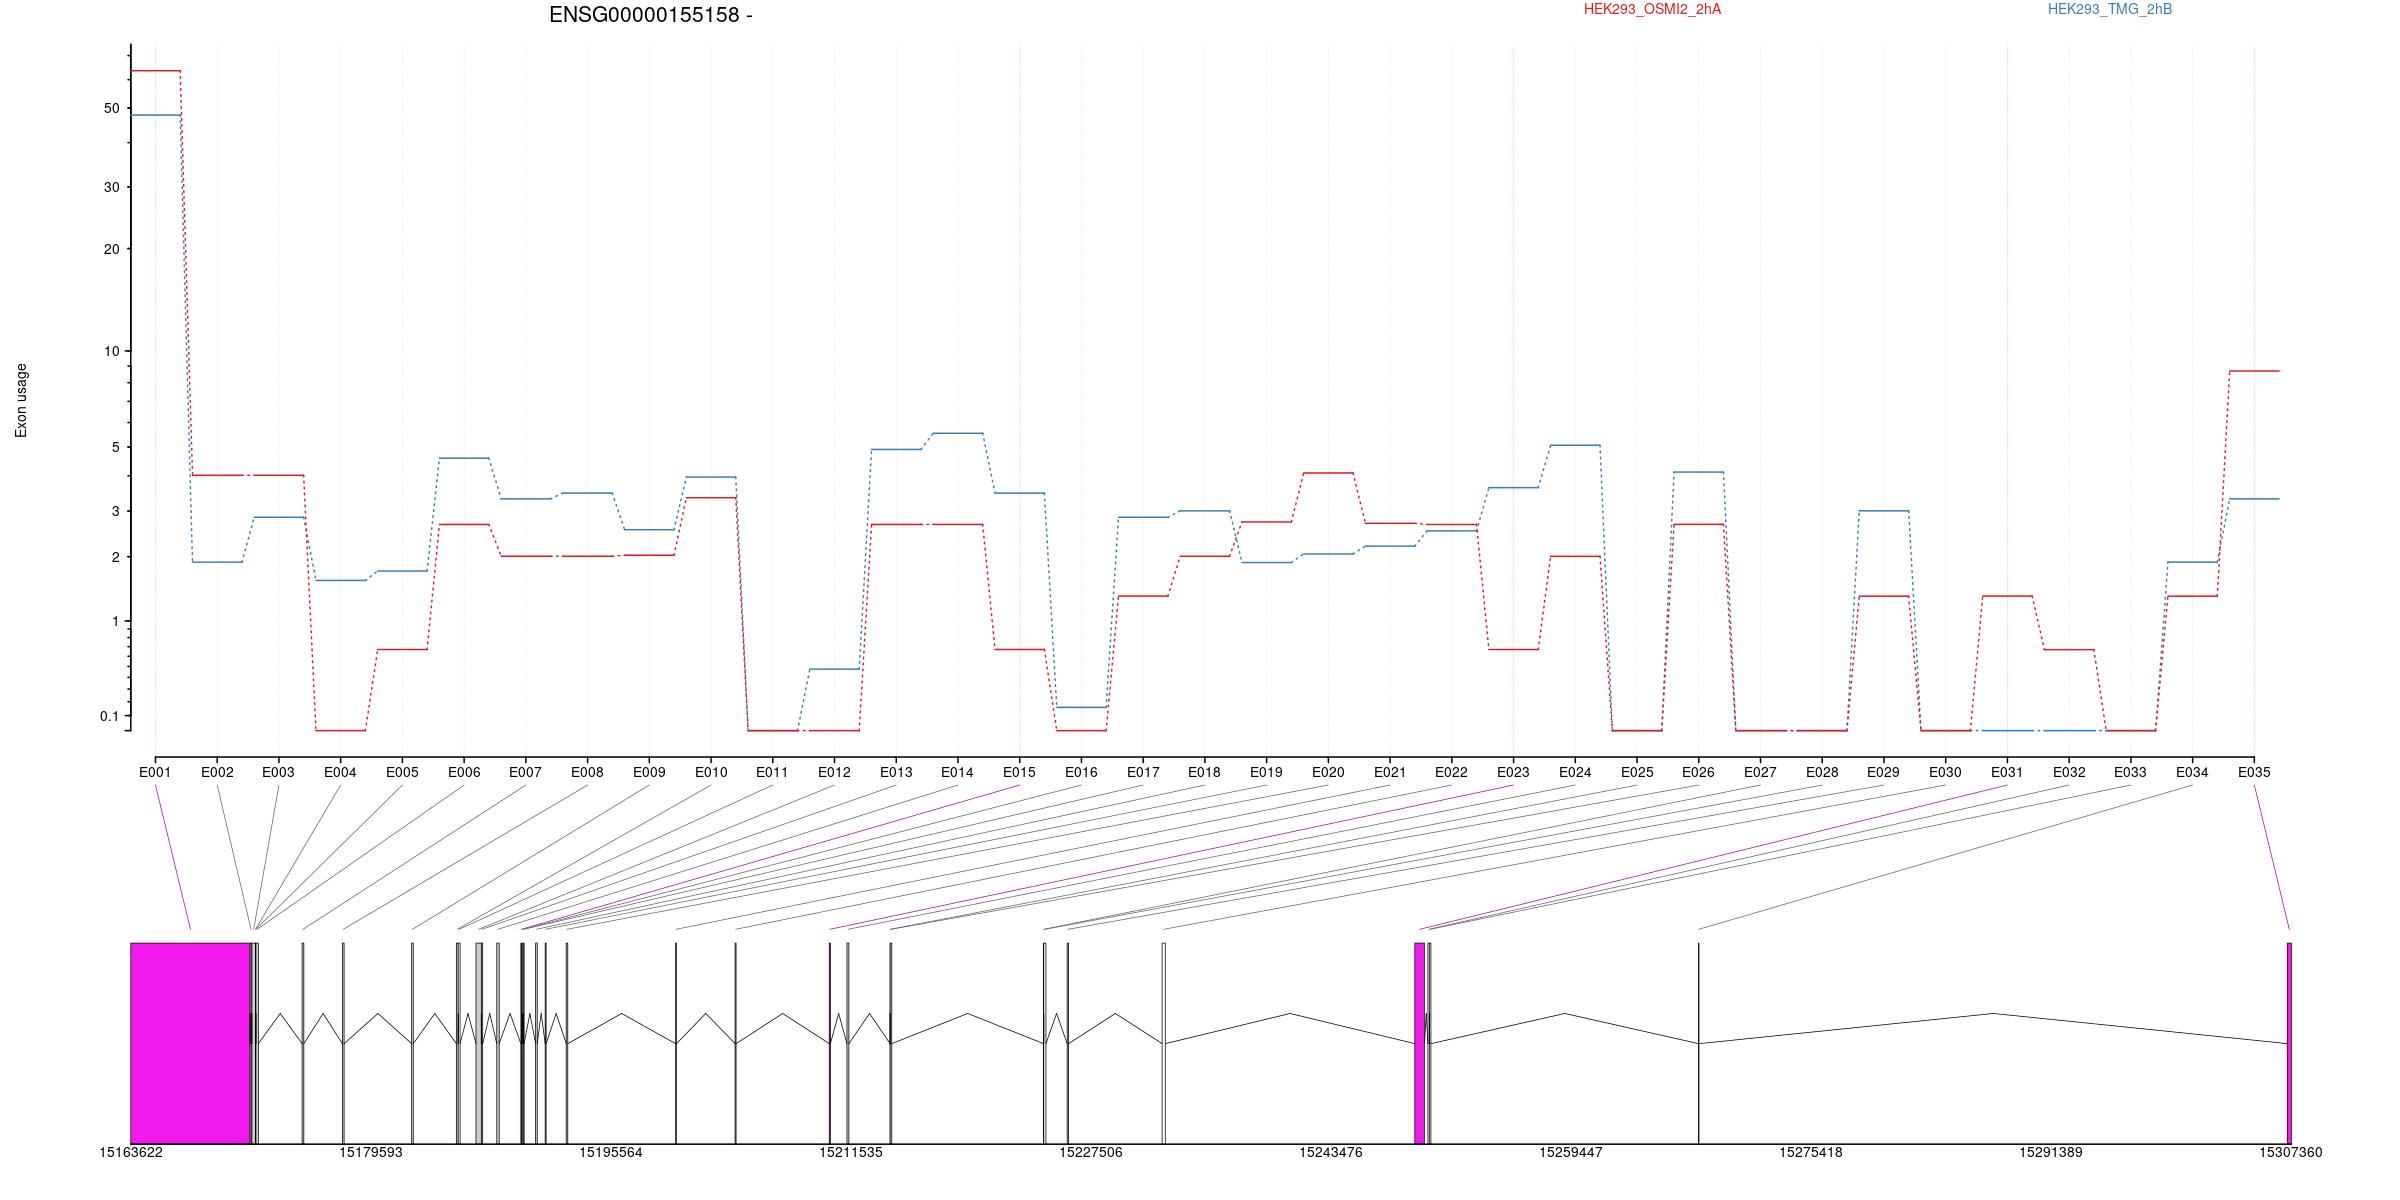Screen dimensions: 2400x1200
Task: Click exon label E002
Action: 217,772
